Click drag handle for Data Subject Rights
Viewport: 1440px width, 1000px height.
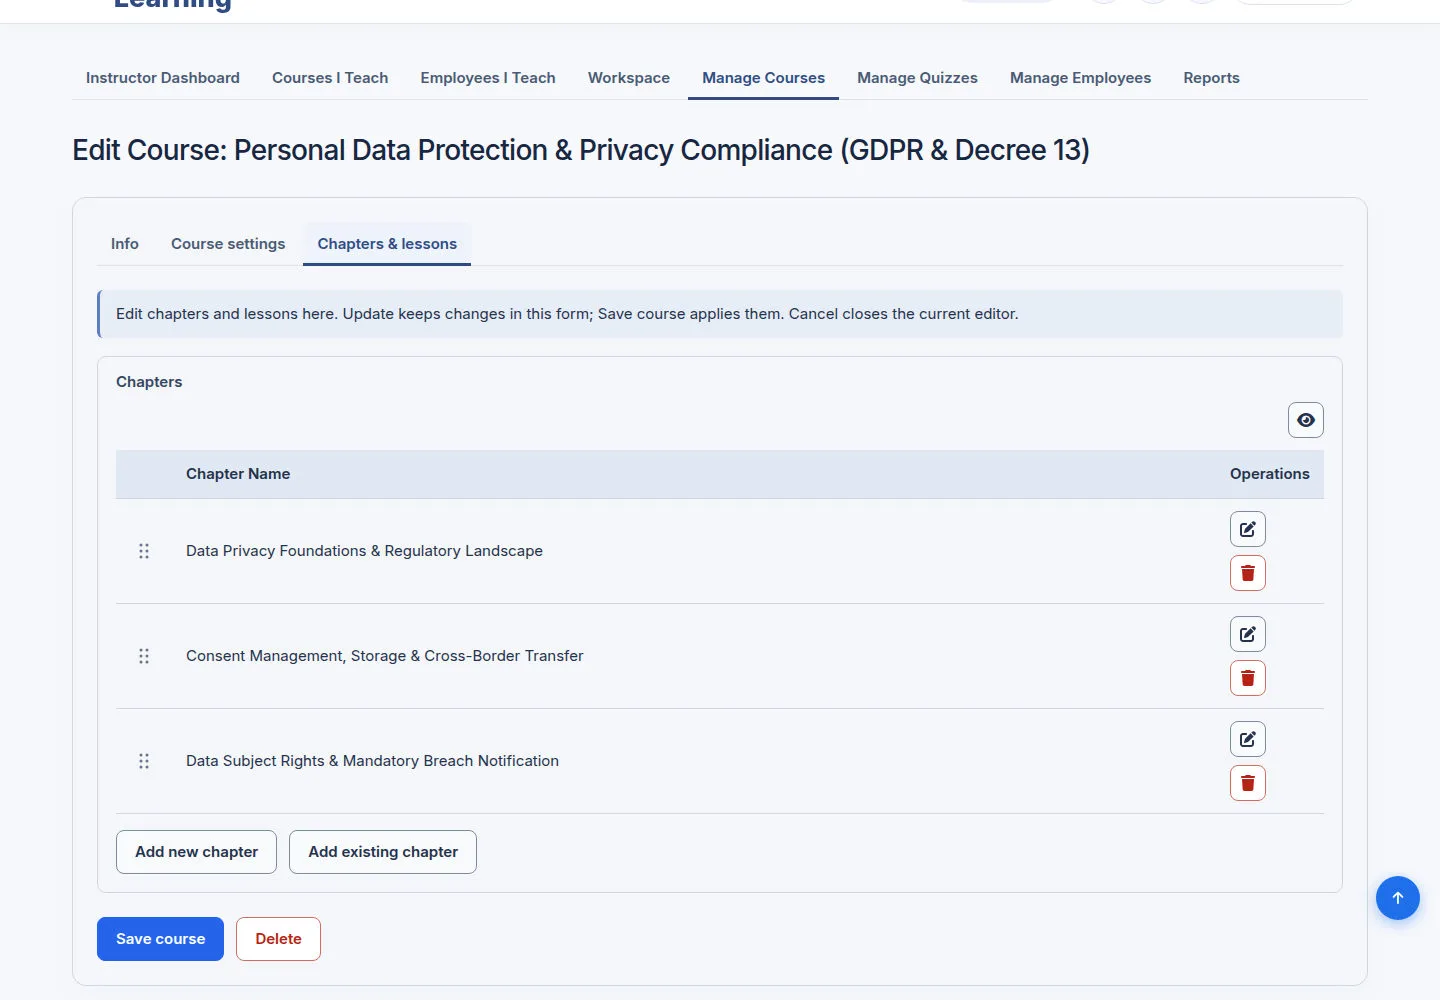pyautogui.click(x=144, y=761)
